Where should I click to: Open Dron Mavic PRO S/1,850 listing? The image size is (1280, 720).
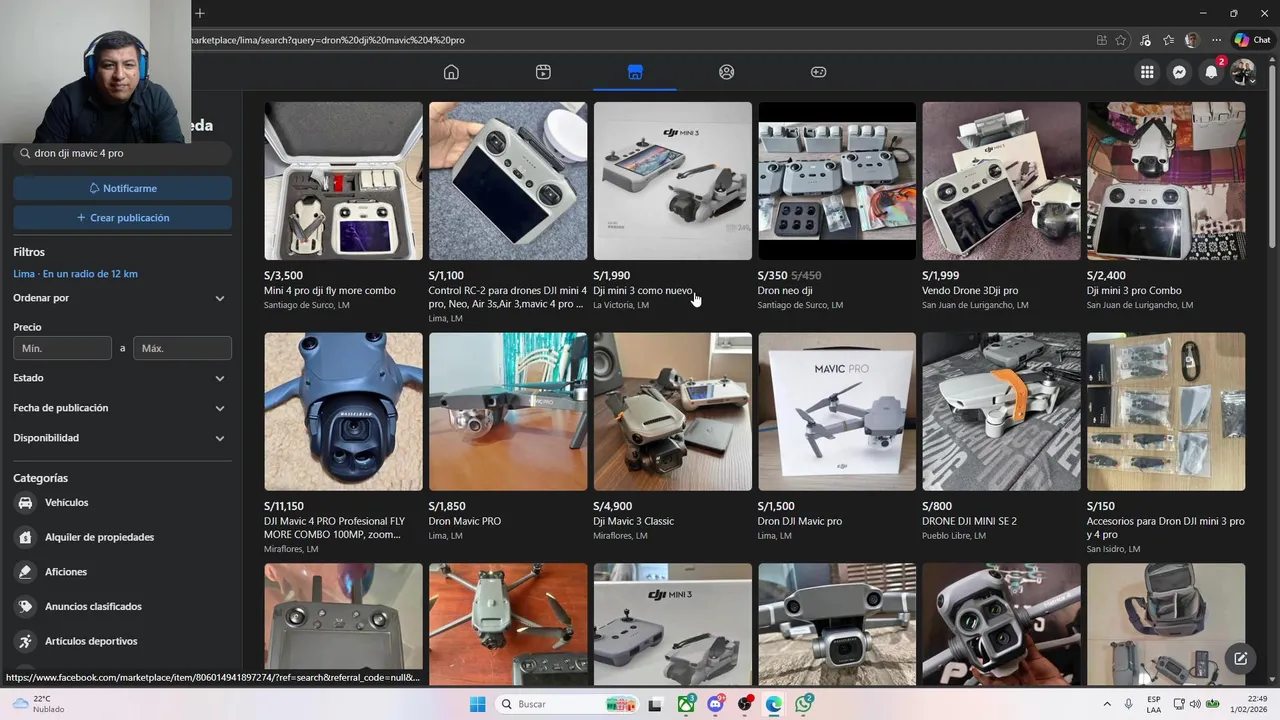tap(508, 411)
